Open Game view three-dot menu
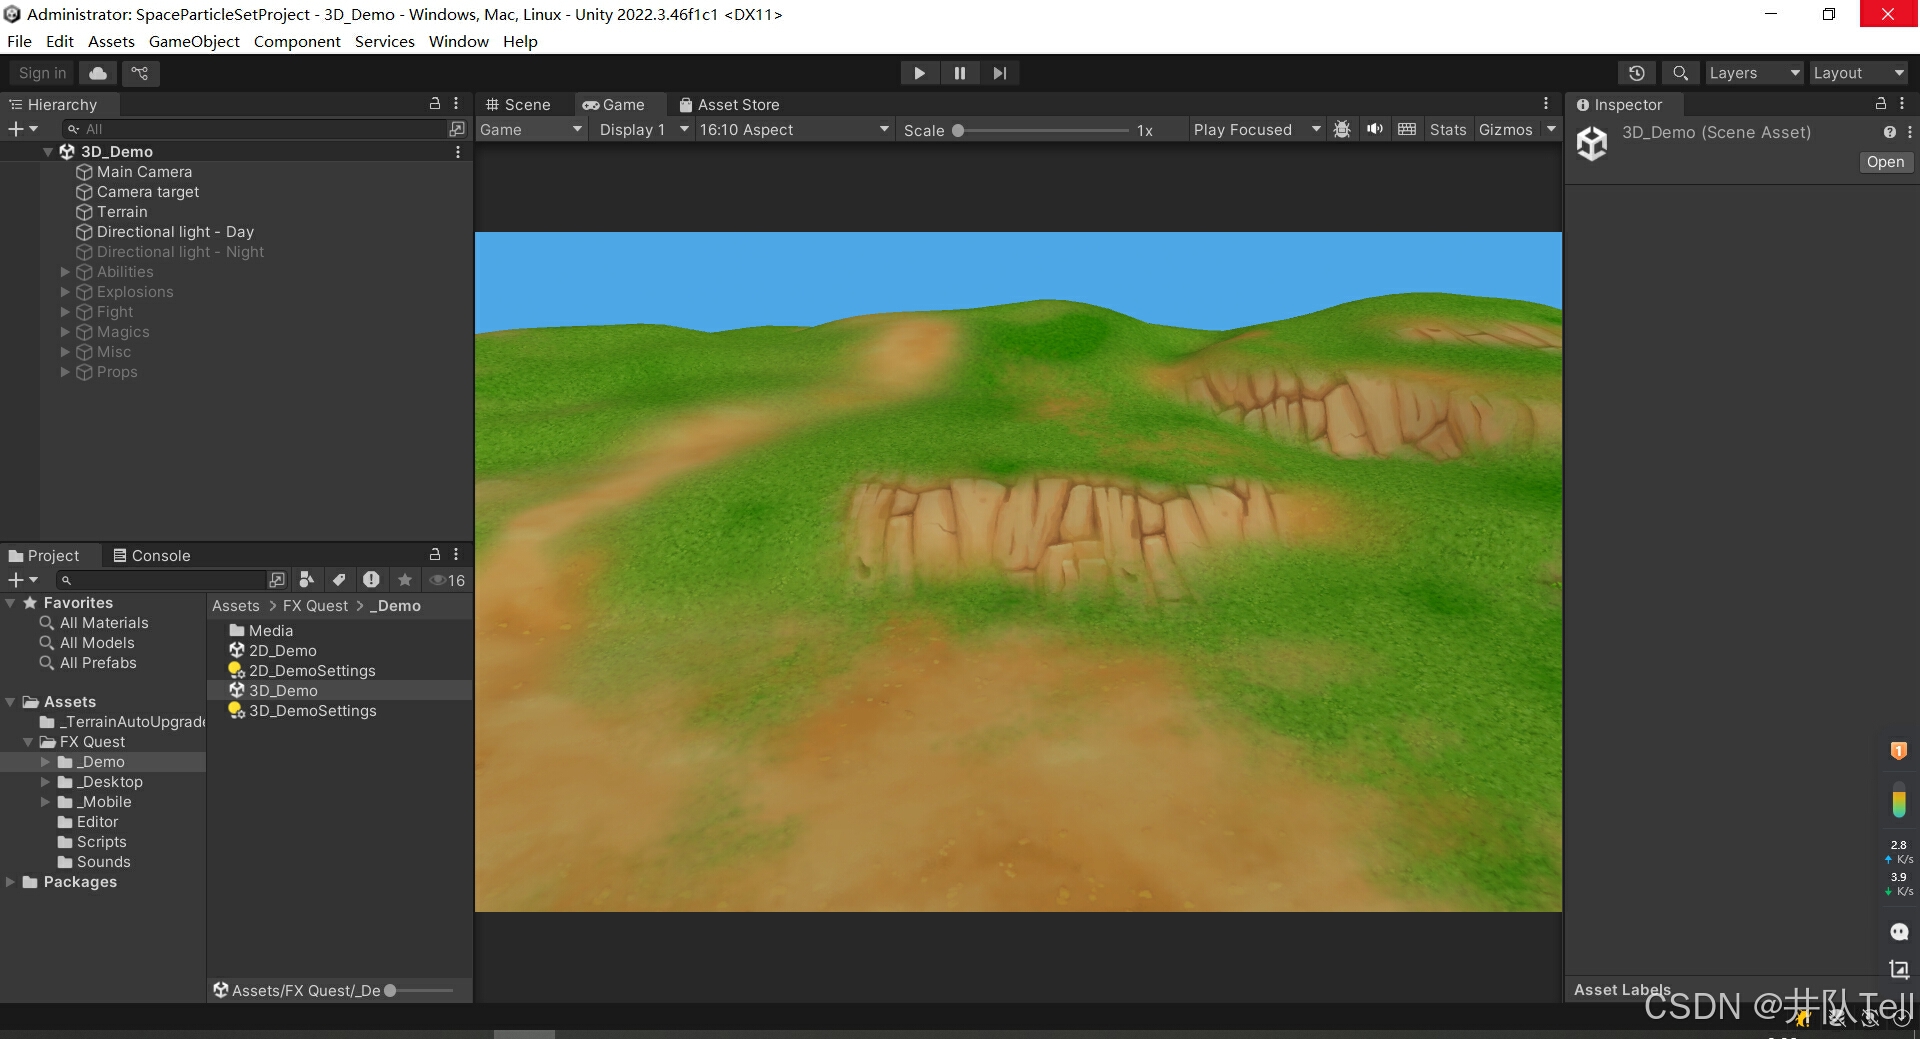The image size is (1920, 1039). [x=1546, y=103]
